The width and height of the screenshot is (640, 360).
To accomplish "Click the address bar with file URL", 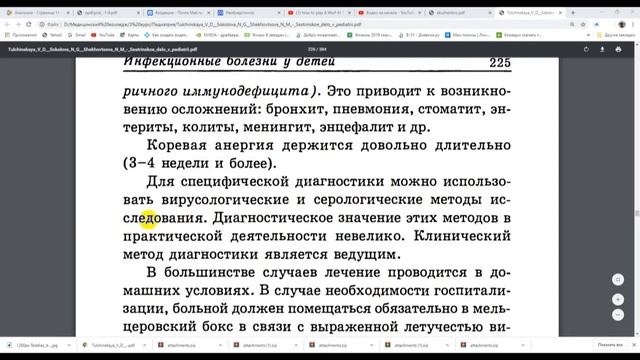I will pyautogui.click(x=302, y=24).
